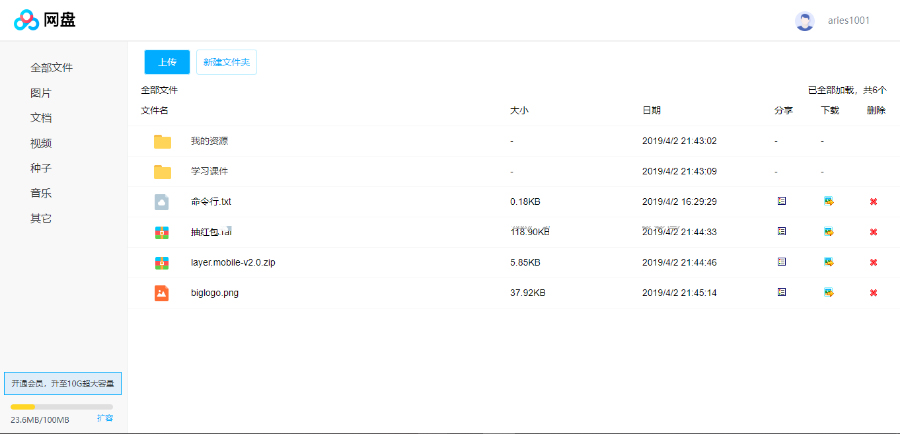Click the blue 上传 upload button

[167, 62]
